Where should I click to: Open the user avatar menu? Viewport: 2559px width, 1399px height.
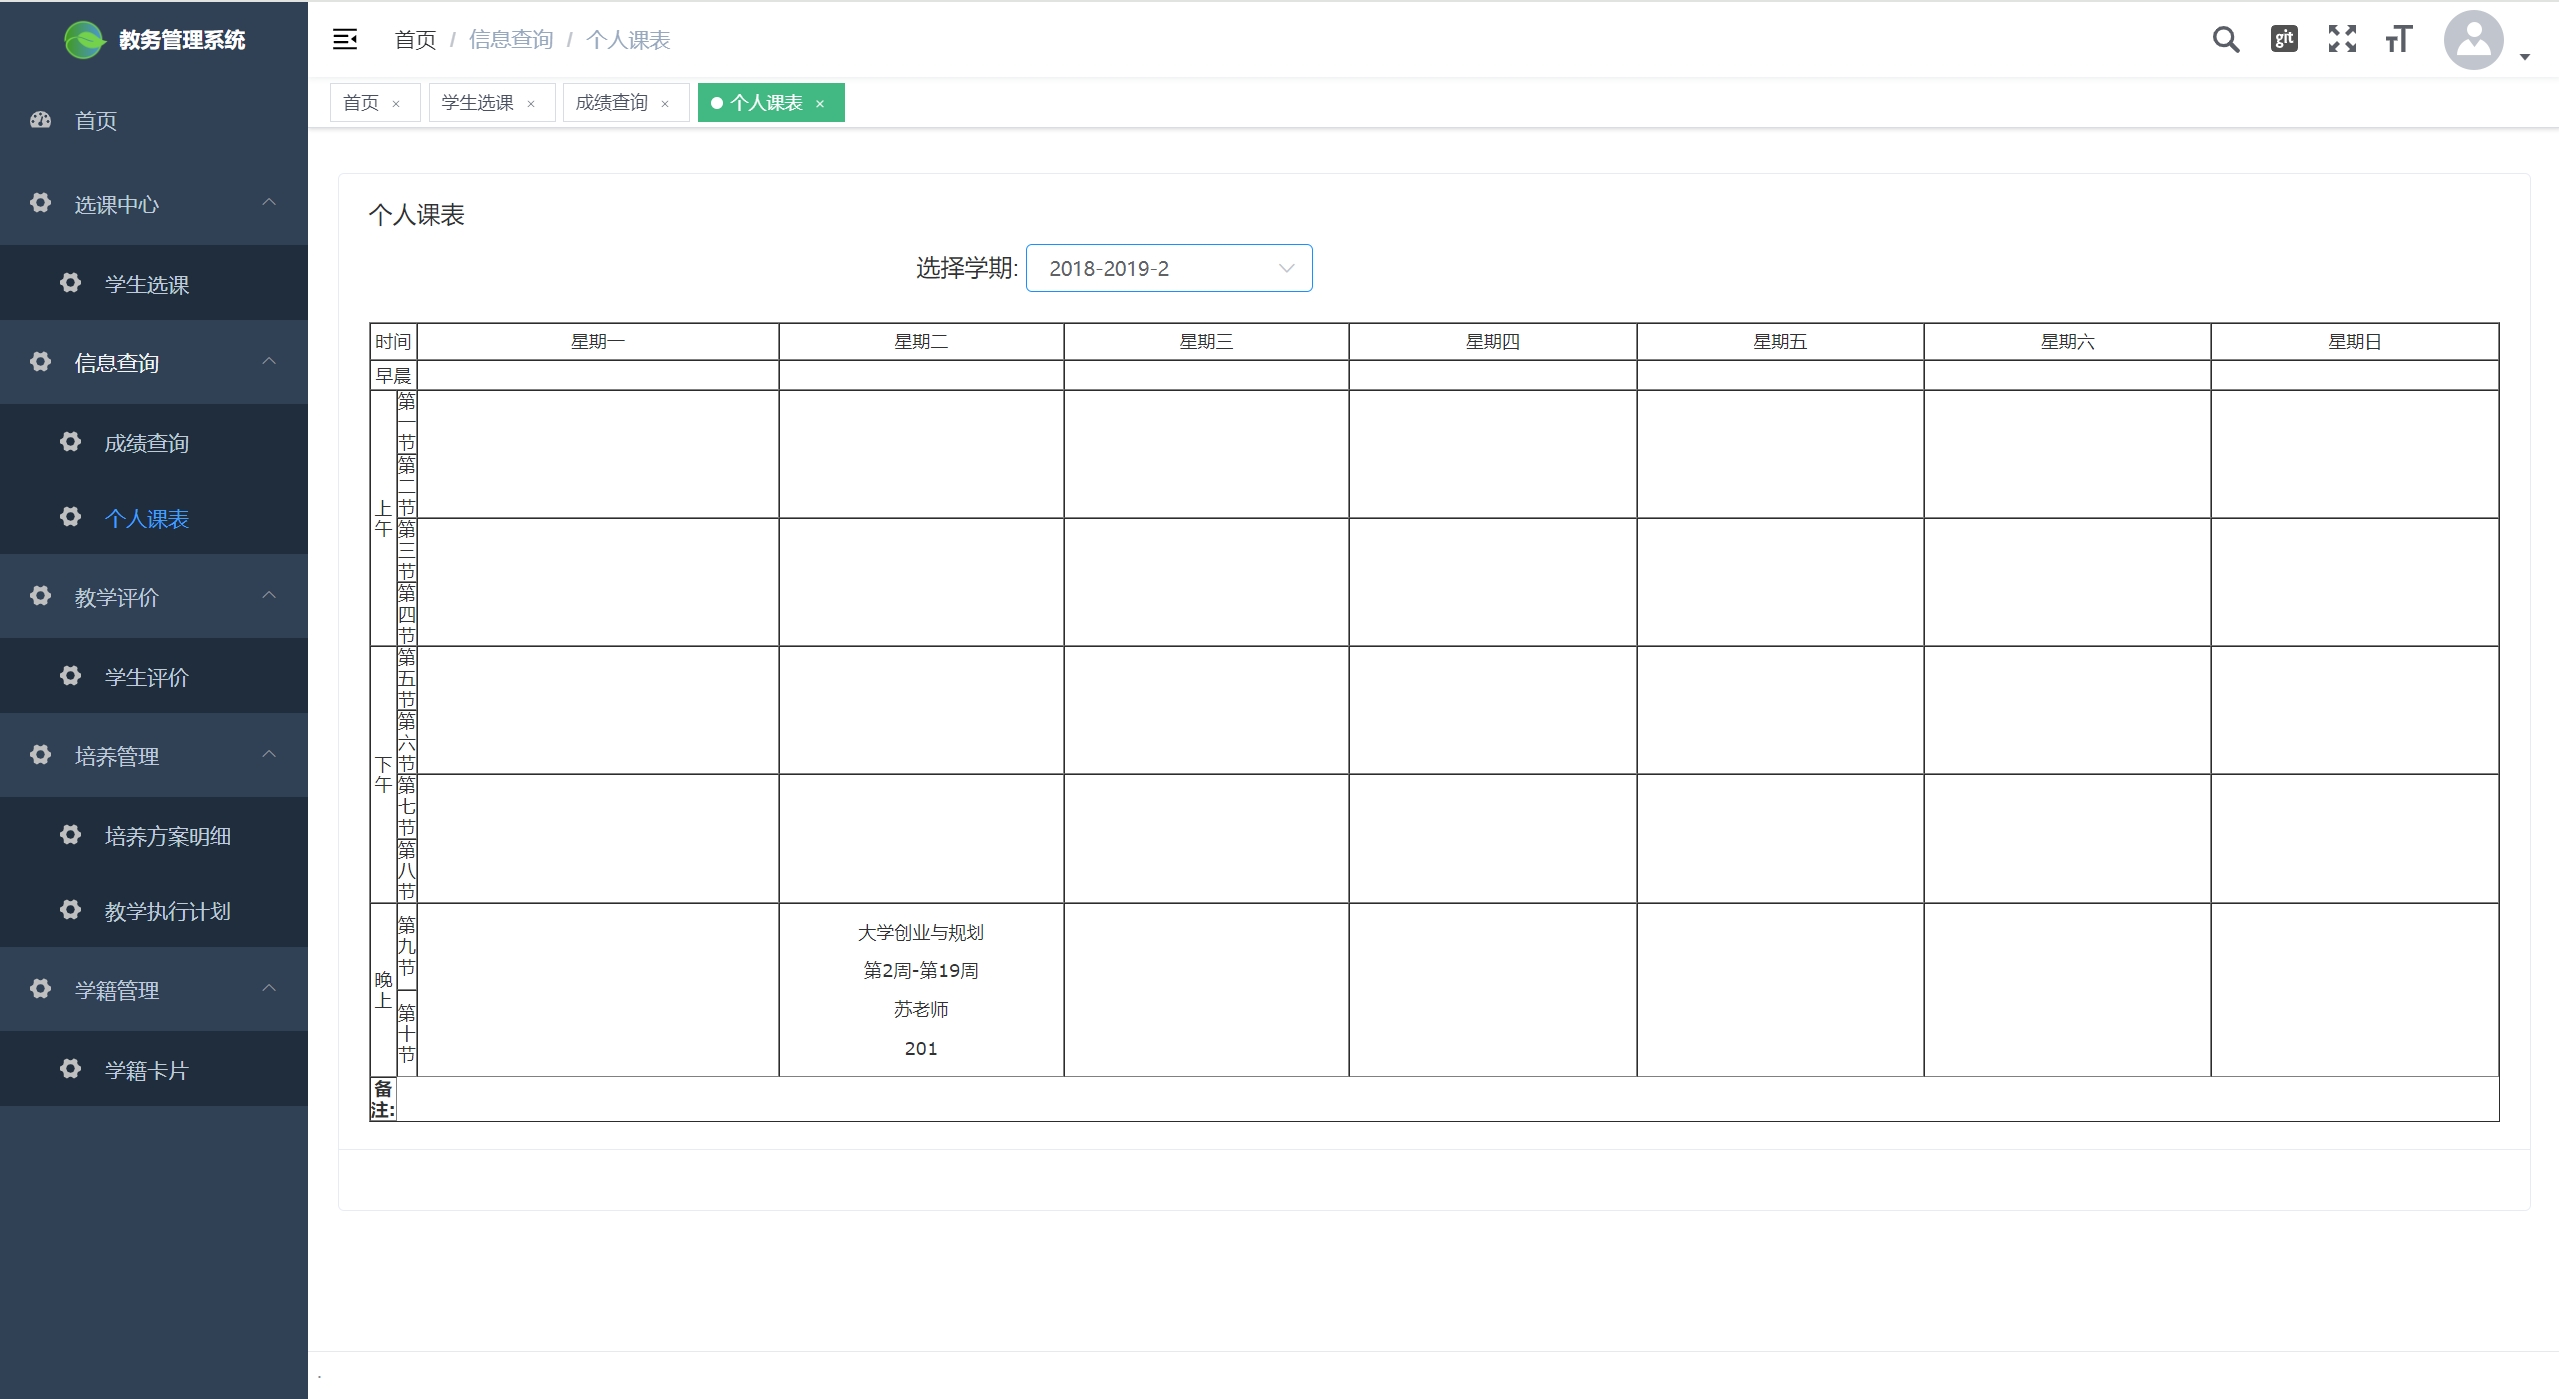[x=2473, y=41]
